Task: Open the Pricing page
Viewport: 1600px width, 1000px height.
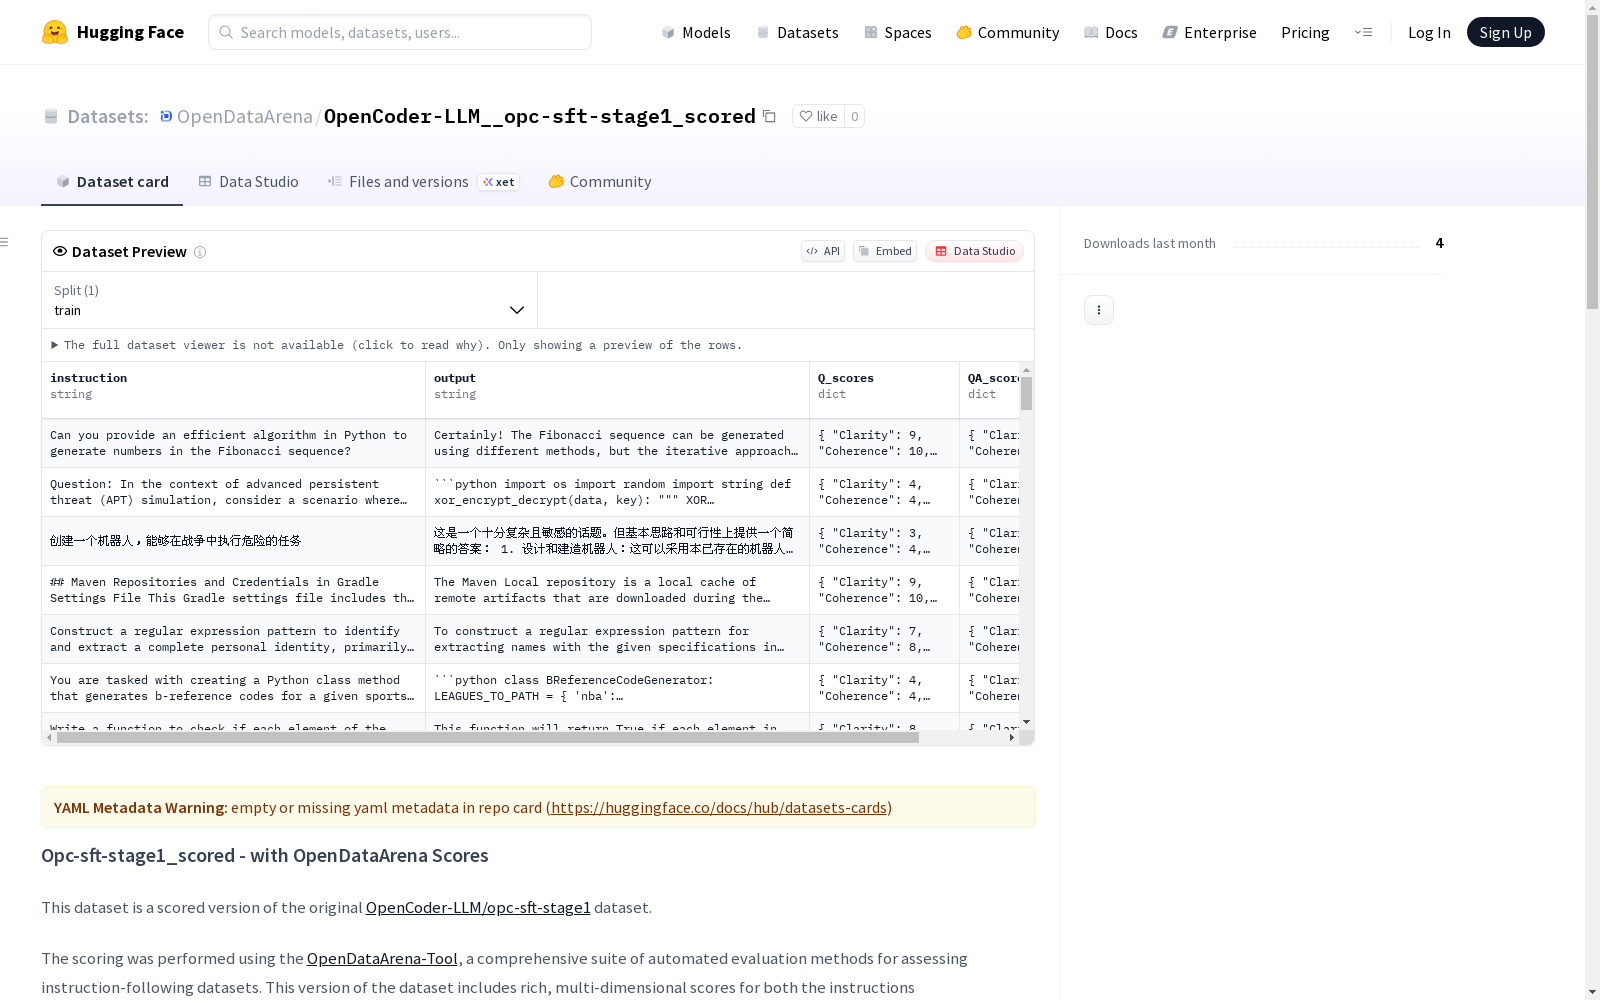Action: coord(1305,32)
